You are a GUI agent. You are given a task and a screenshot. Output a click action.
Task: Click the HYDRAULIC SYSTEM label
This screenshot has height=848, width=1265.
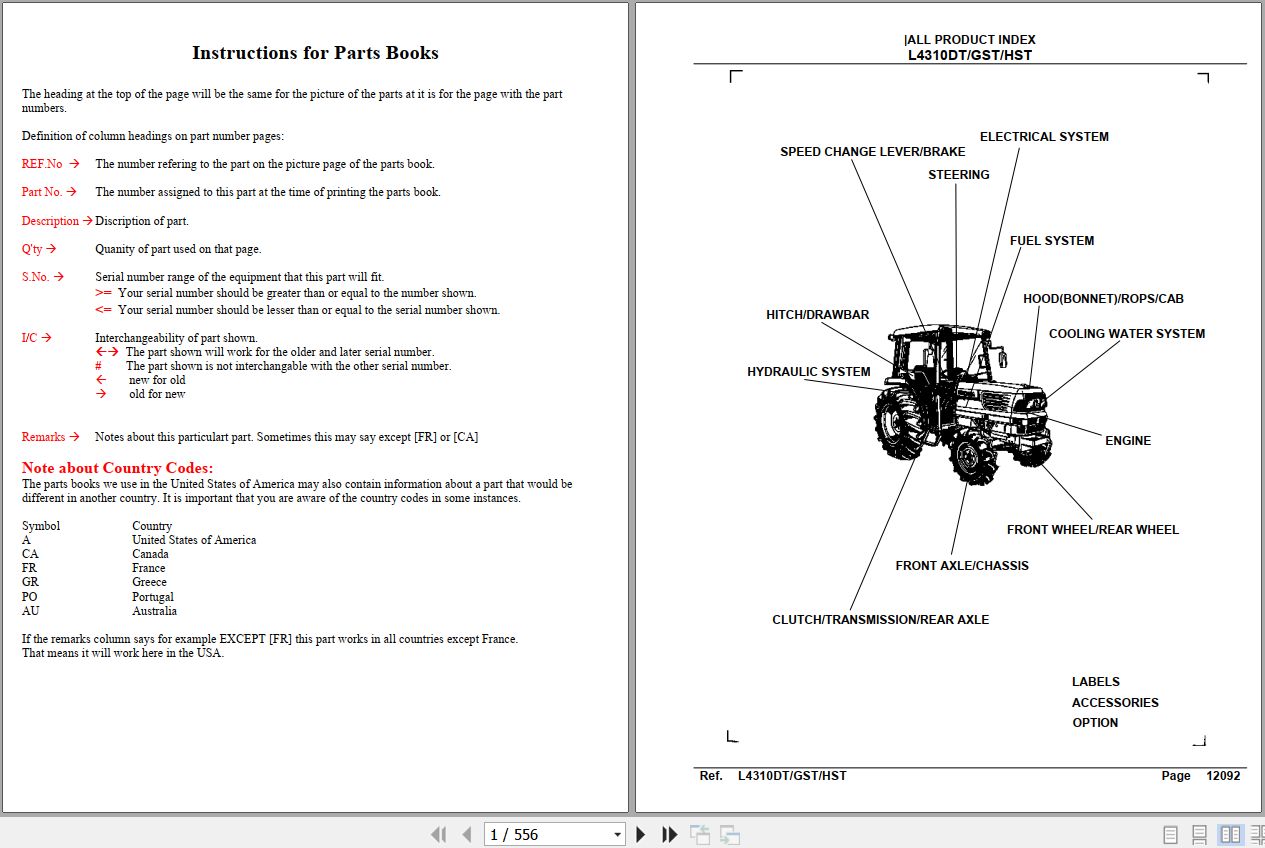point(809,372)
